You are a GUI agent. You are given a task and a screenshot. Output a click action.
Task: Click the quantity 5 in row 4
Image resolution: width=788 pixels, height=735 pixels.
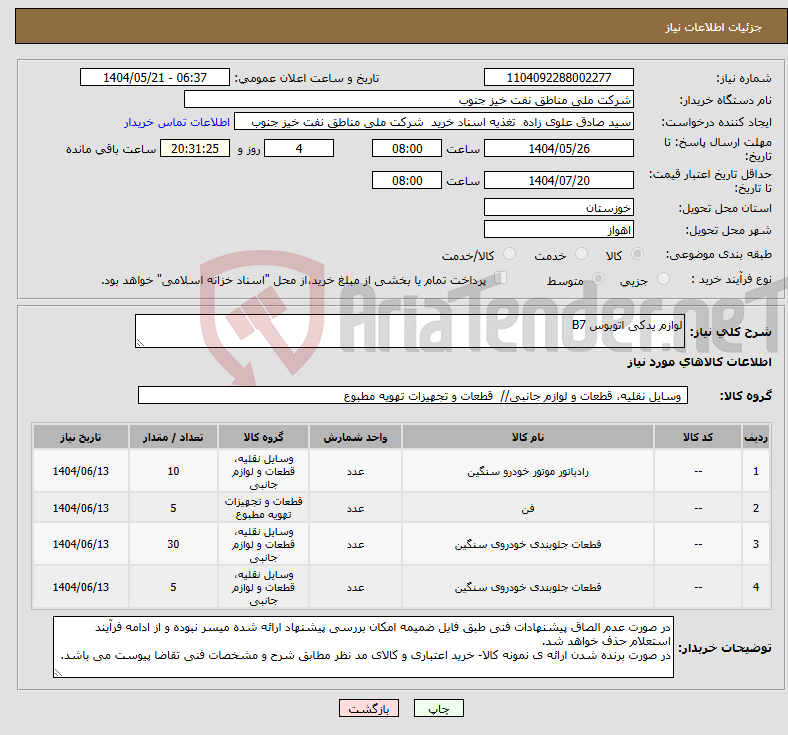point(173,587)
